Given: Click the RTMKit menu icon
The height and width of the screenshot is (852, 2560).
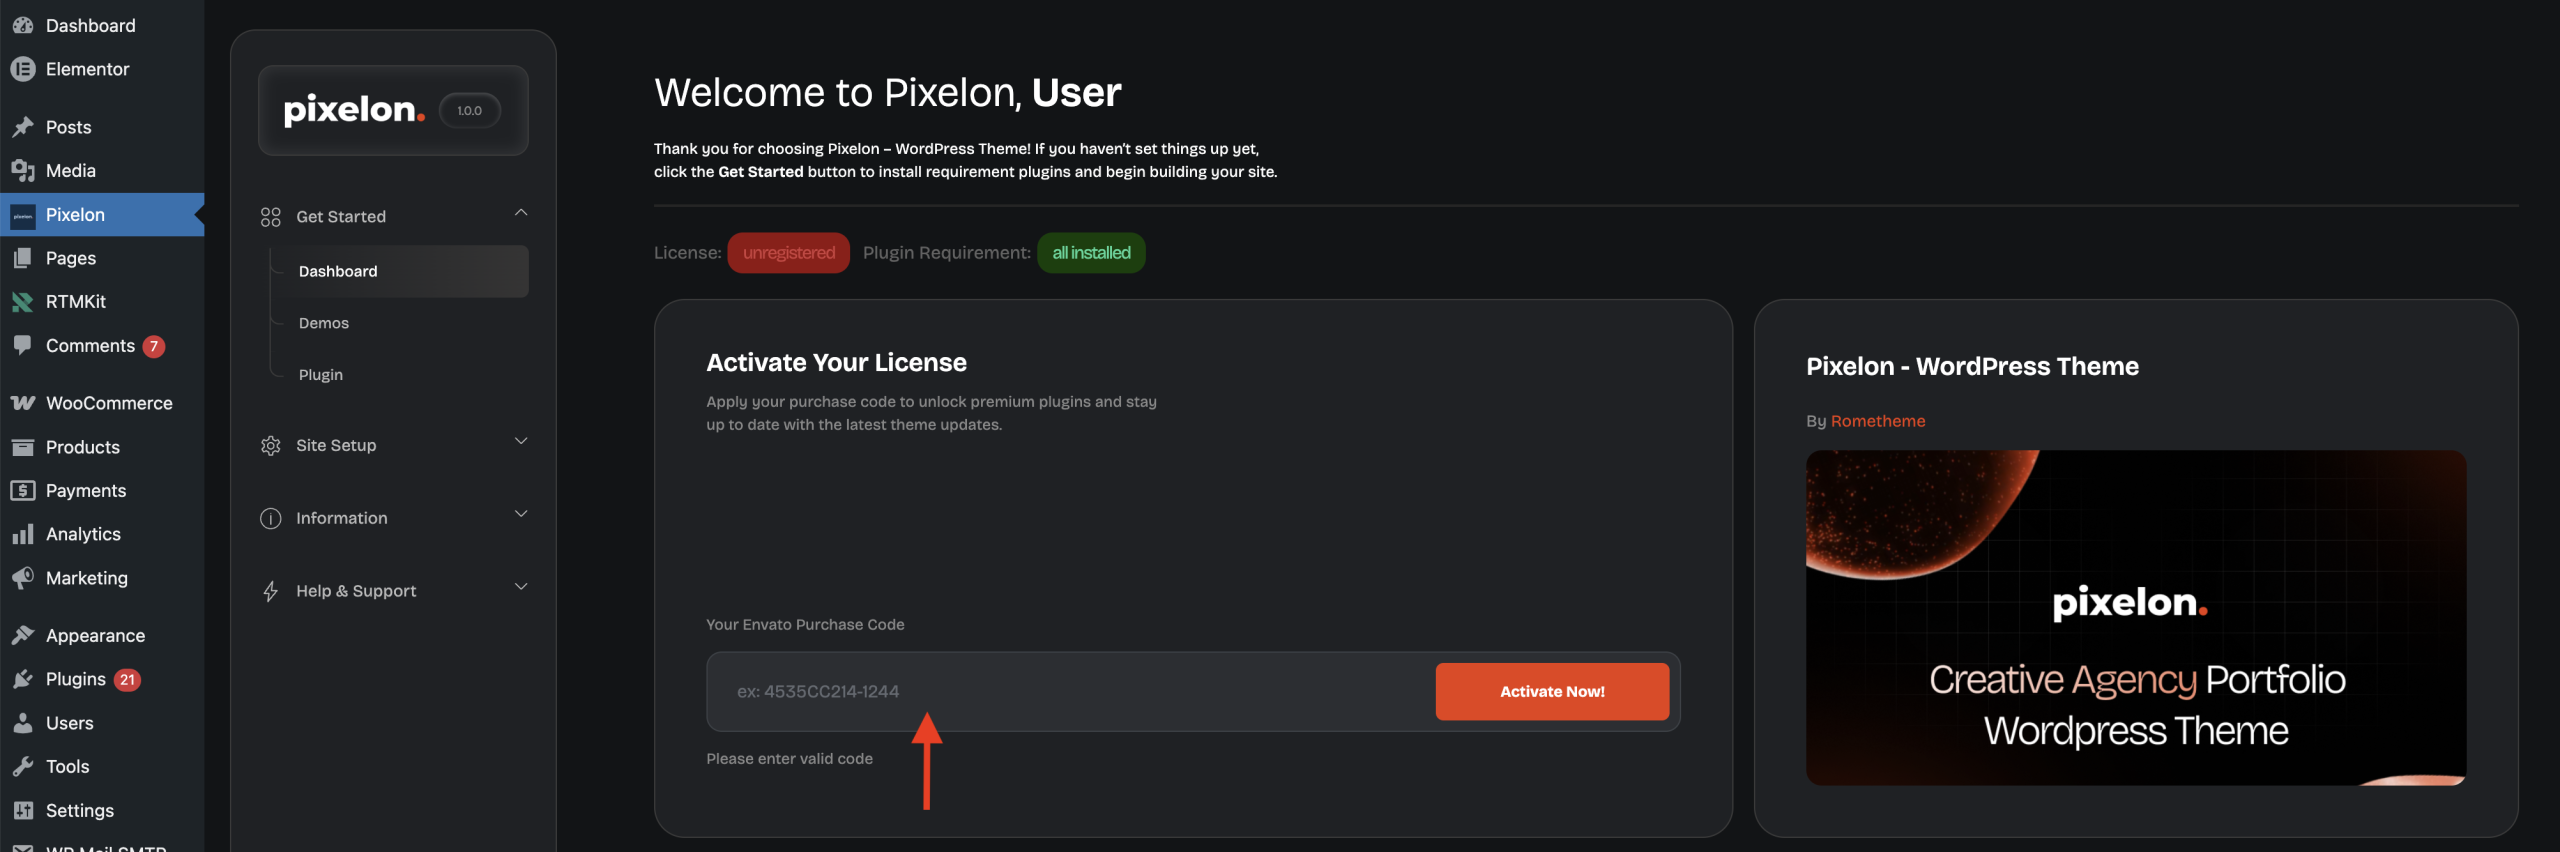Looking at the screenshot, I should coord(22,302).
